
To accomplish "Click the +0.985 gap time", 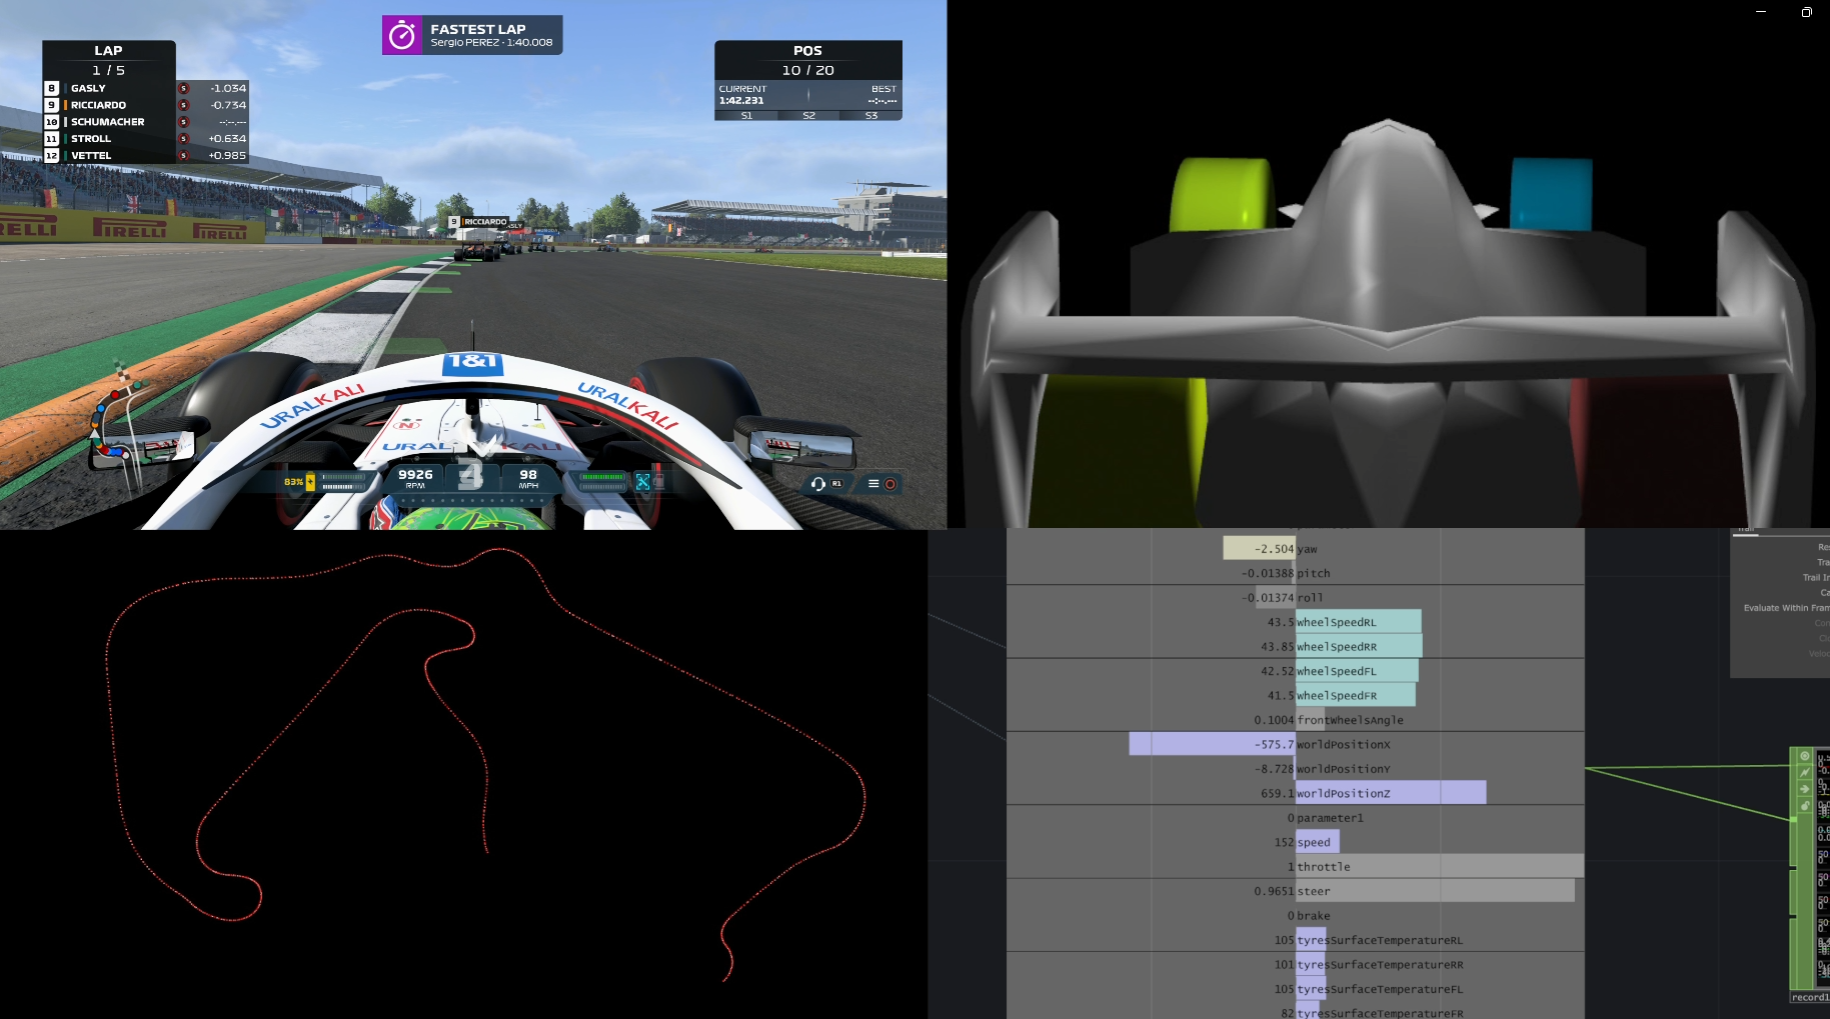I will point(227,156).
